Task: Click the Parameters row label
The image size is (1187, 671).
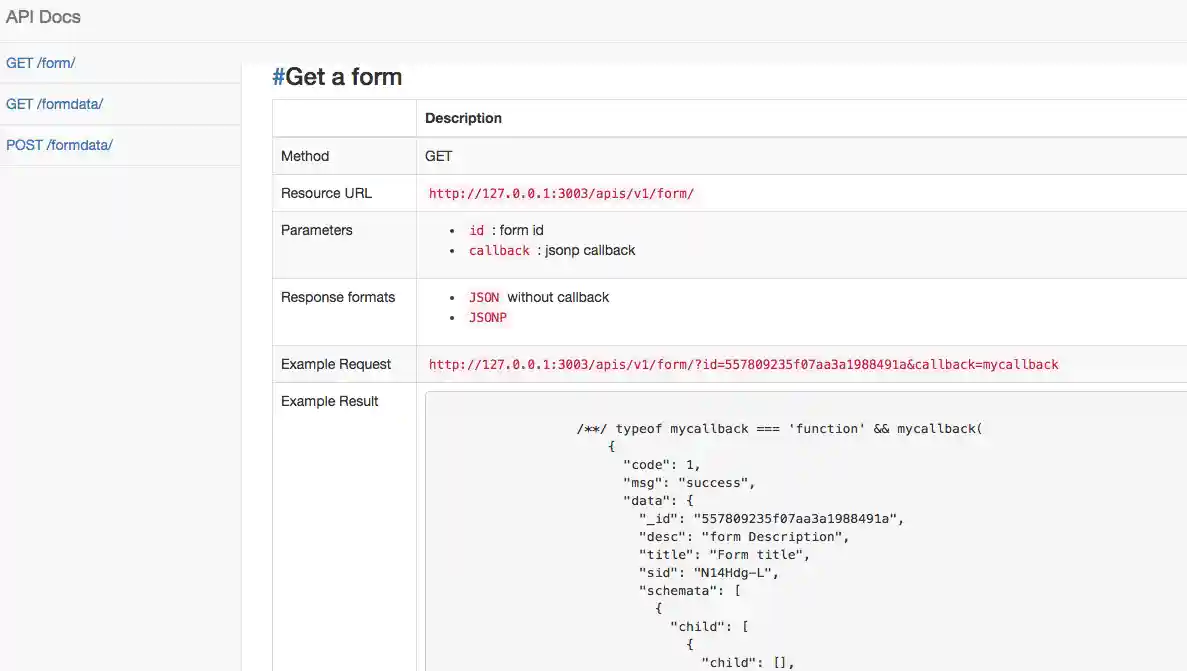Action: point(317,230)
